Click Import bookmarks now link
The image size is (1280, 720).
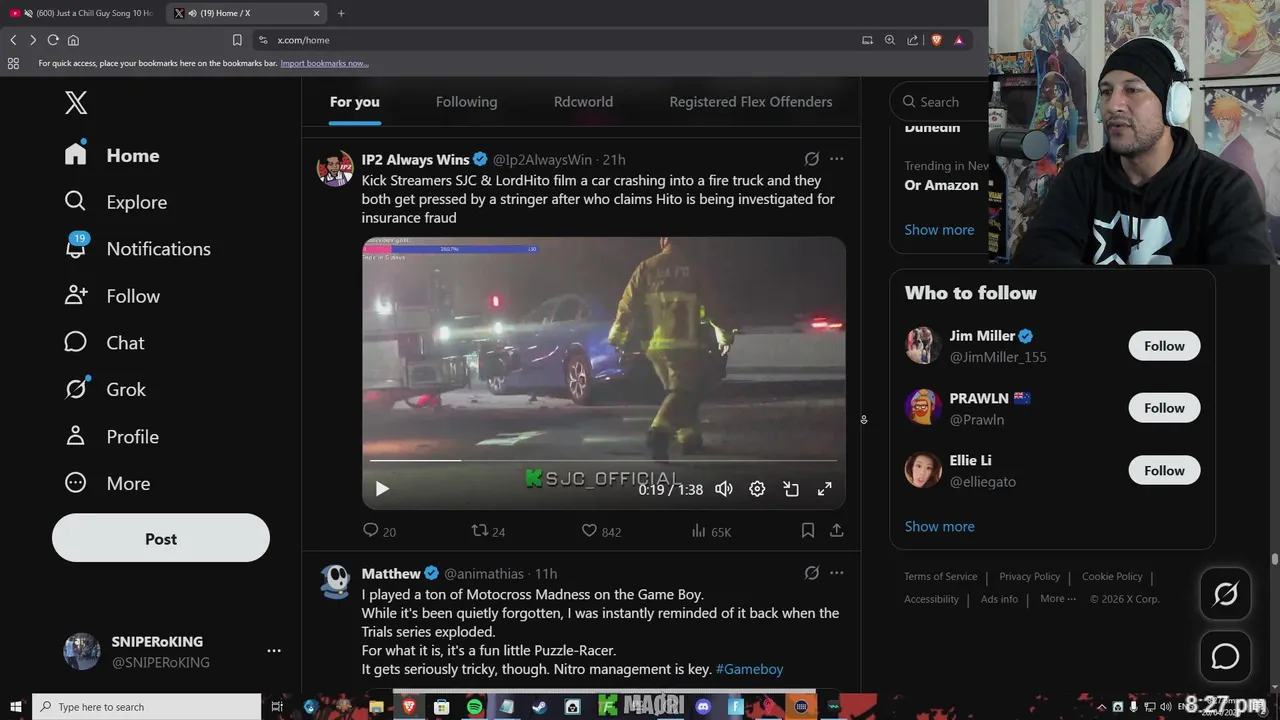[324, 63]
